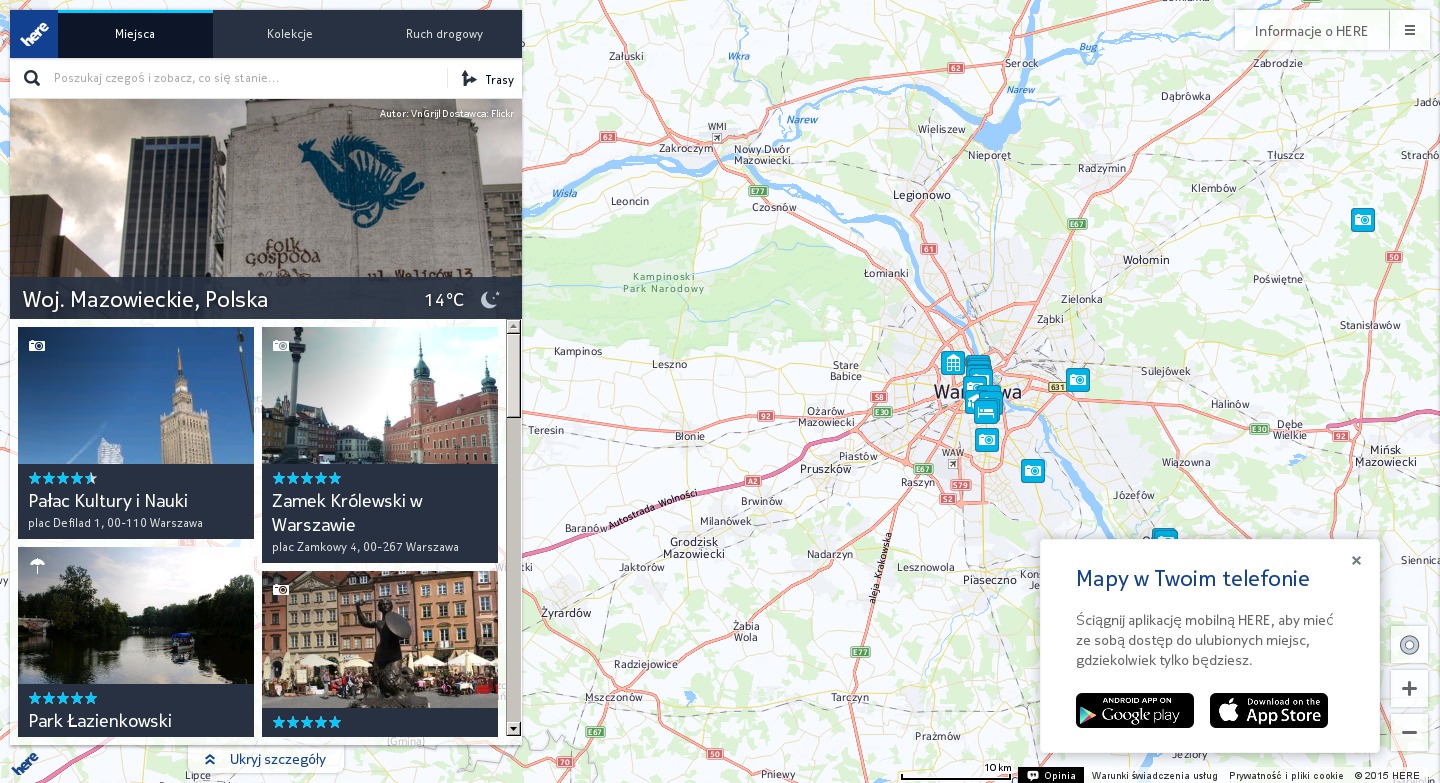Open Trasy route planner
The height and width of the screenshot is (783, 1440).
(487, 79)
